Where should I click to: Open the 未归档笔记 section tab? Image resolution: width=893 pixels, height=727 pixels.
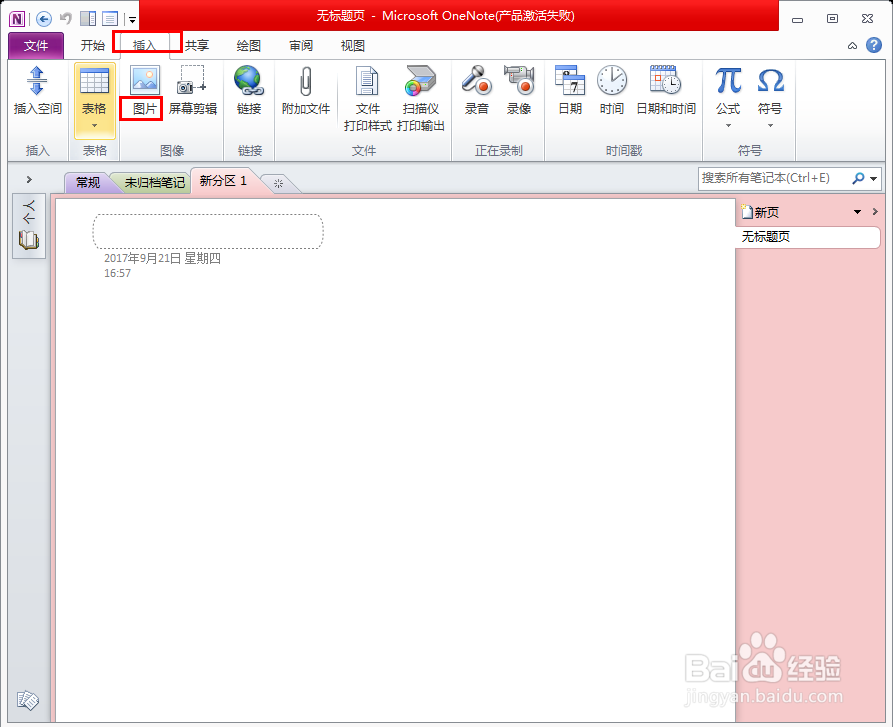154,182
